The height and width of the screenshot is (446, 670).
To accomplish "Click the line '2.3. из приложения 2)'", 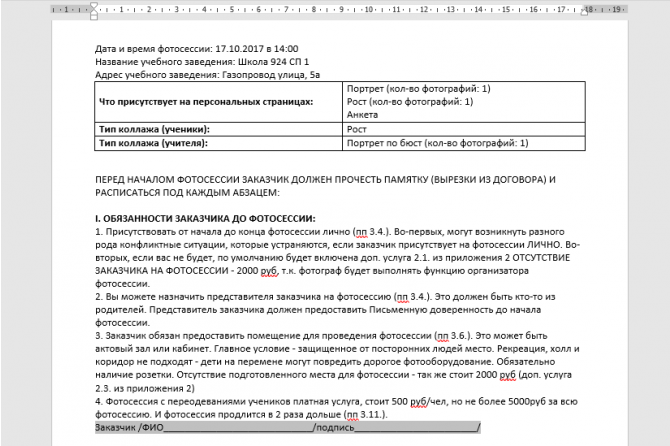I will click(x=144, y=388).
